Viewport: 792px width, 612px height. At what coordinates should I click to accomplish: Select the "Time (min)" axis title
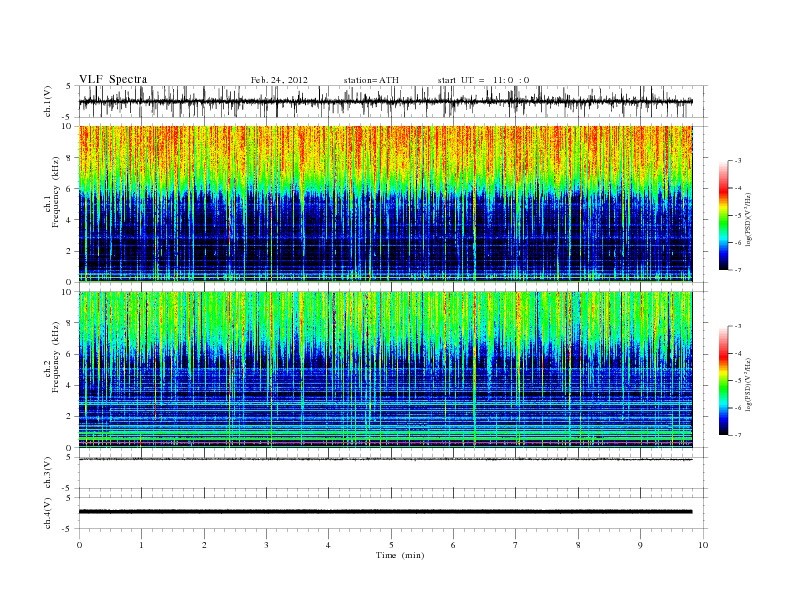click(x=400, y=555)
